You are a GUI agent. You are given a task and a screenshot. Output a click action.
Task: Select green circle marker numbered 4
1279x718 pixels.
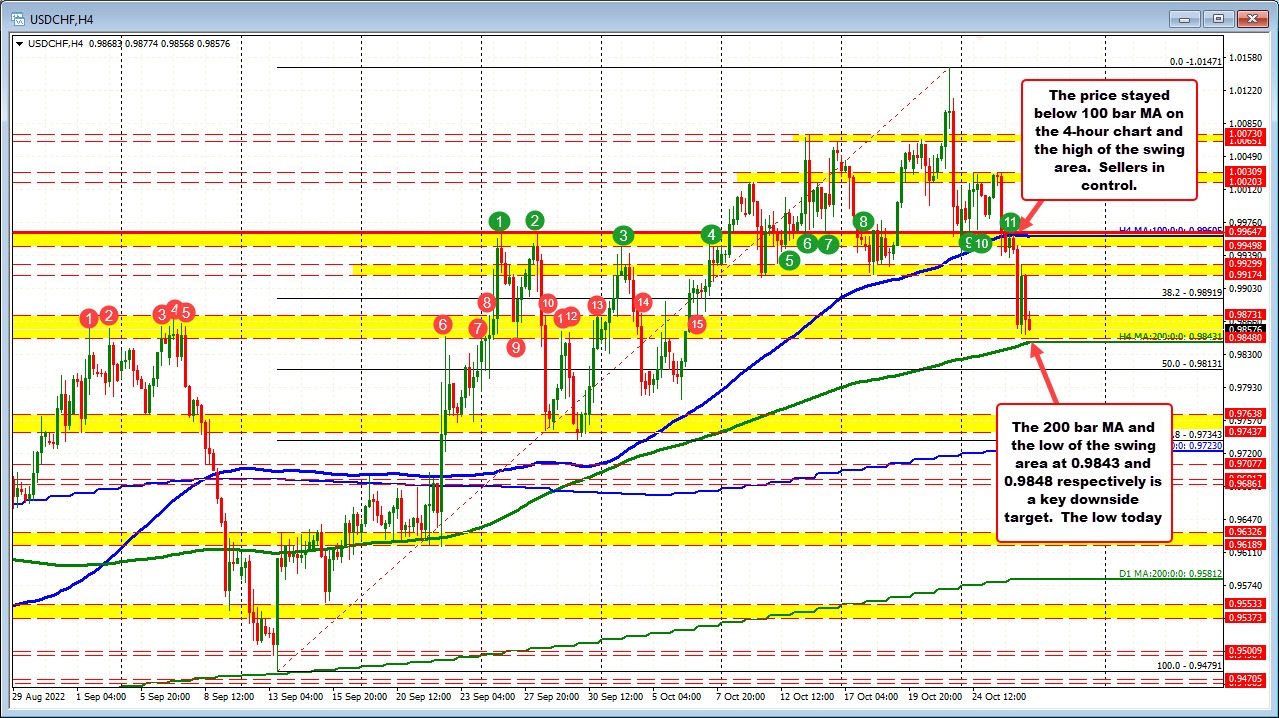point(711,235)
